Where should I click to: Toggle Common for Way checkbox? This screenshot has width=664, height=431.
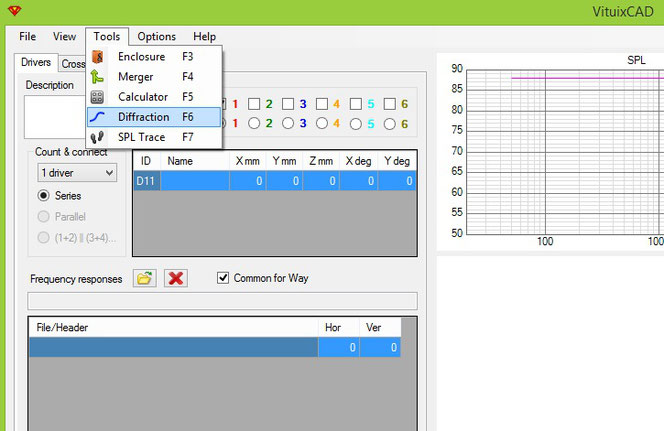(223, 278)
